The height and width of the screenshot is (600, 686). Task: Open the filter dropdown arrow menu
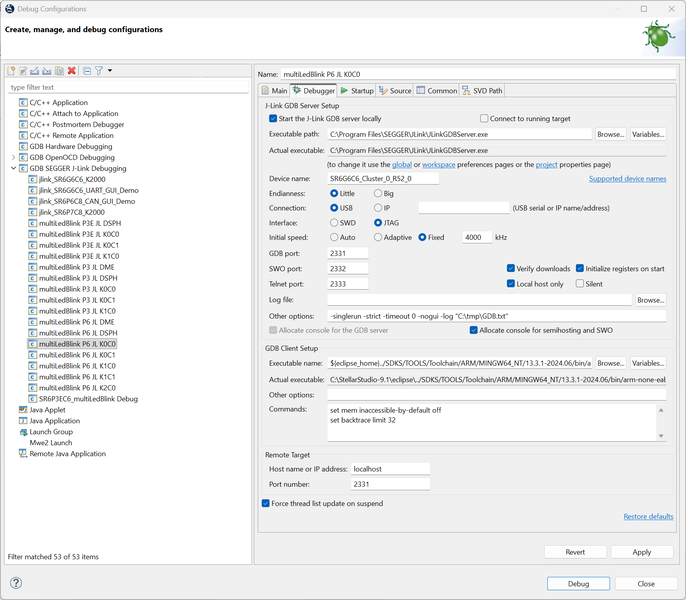tap(110, 70)
